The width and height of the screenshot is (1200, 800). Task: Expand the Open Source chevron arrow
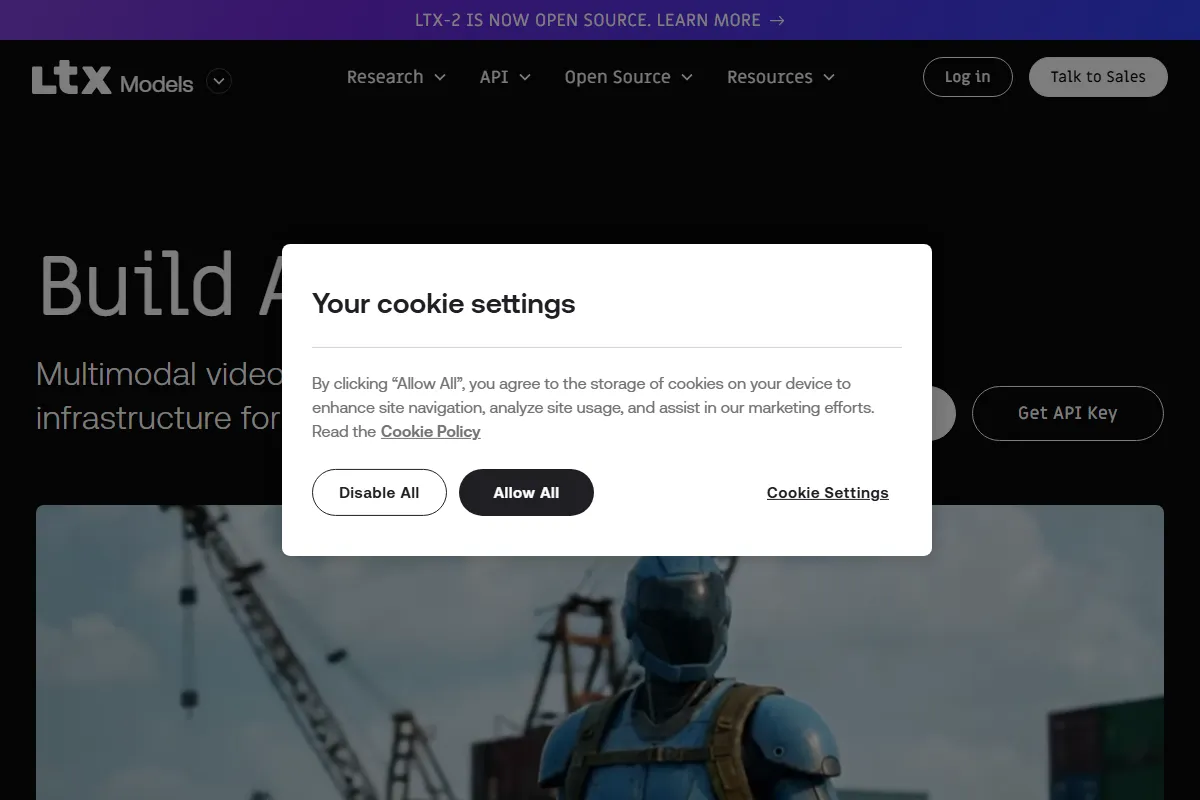tap(687, 78)
